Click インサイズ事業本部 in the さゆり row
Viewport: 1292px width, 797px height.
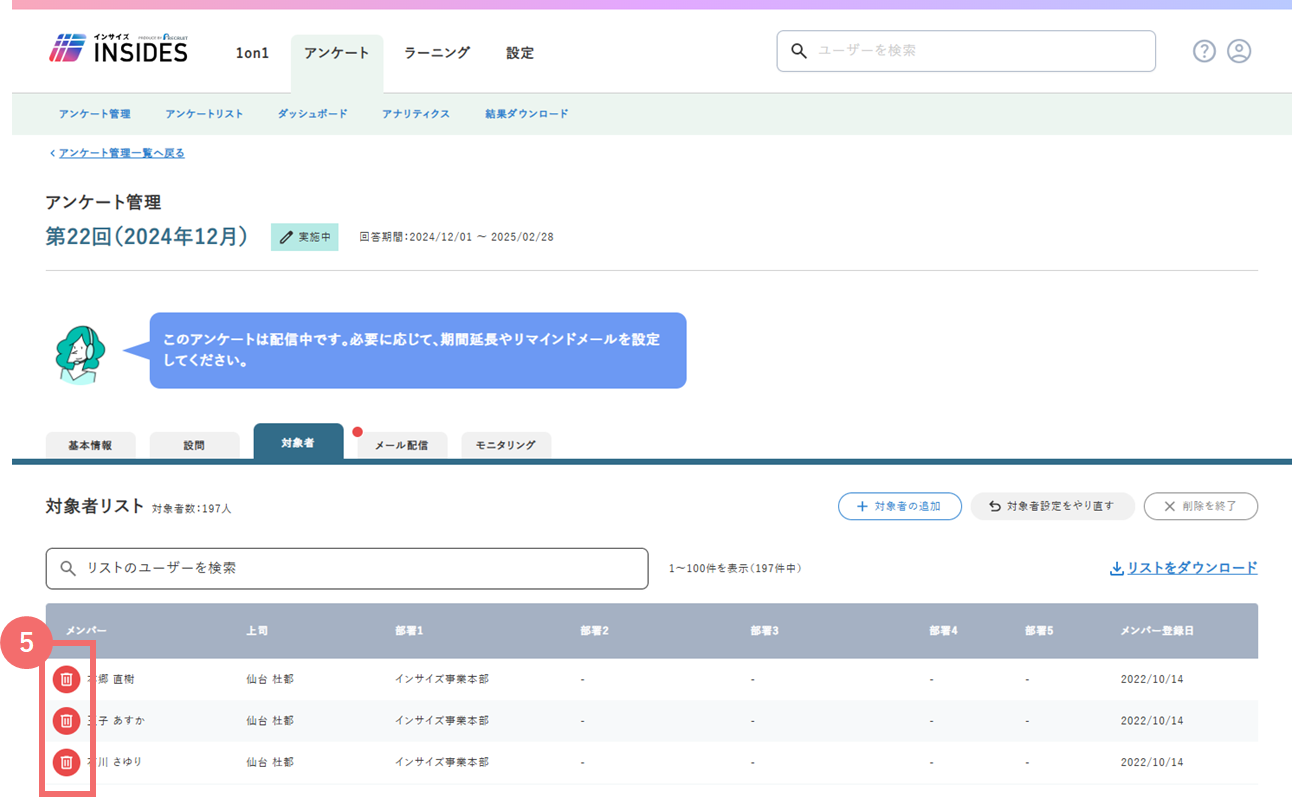(x=442, y=762)
